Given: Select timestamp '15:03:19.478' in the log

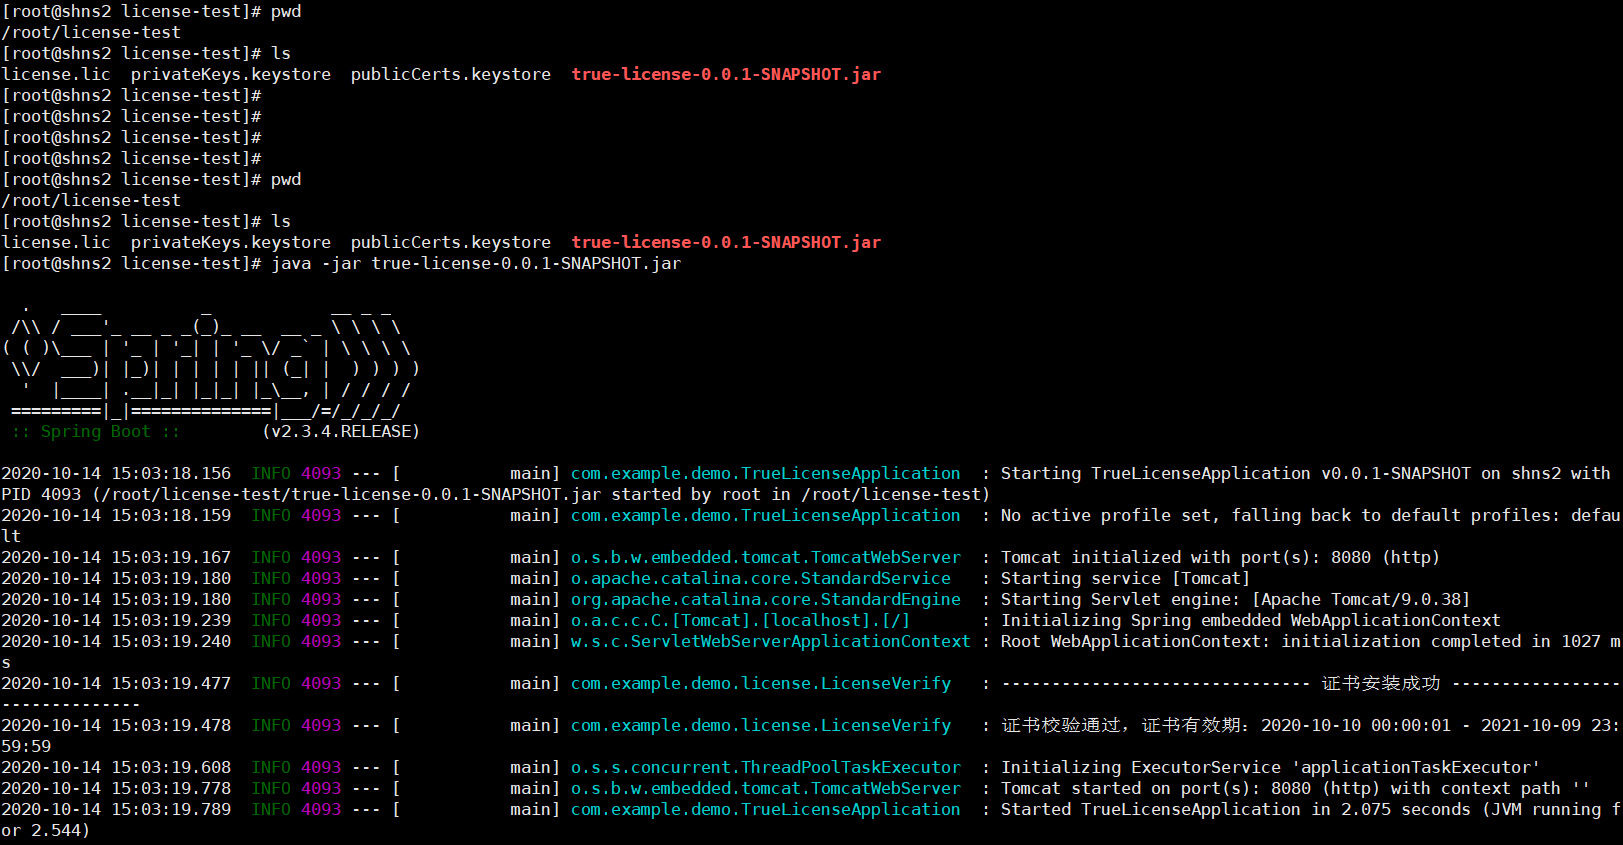Looking at the screenshot, I should 171,726.
